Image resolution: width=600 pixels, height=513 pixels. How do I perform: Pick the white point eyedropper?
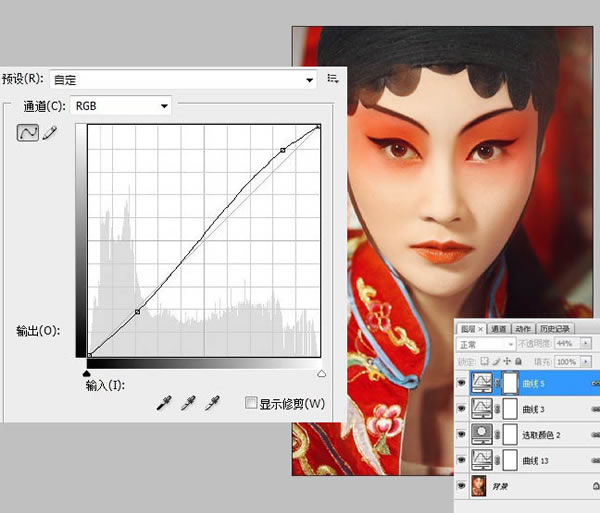click(212, 403)
